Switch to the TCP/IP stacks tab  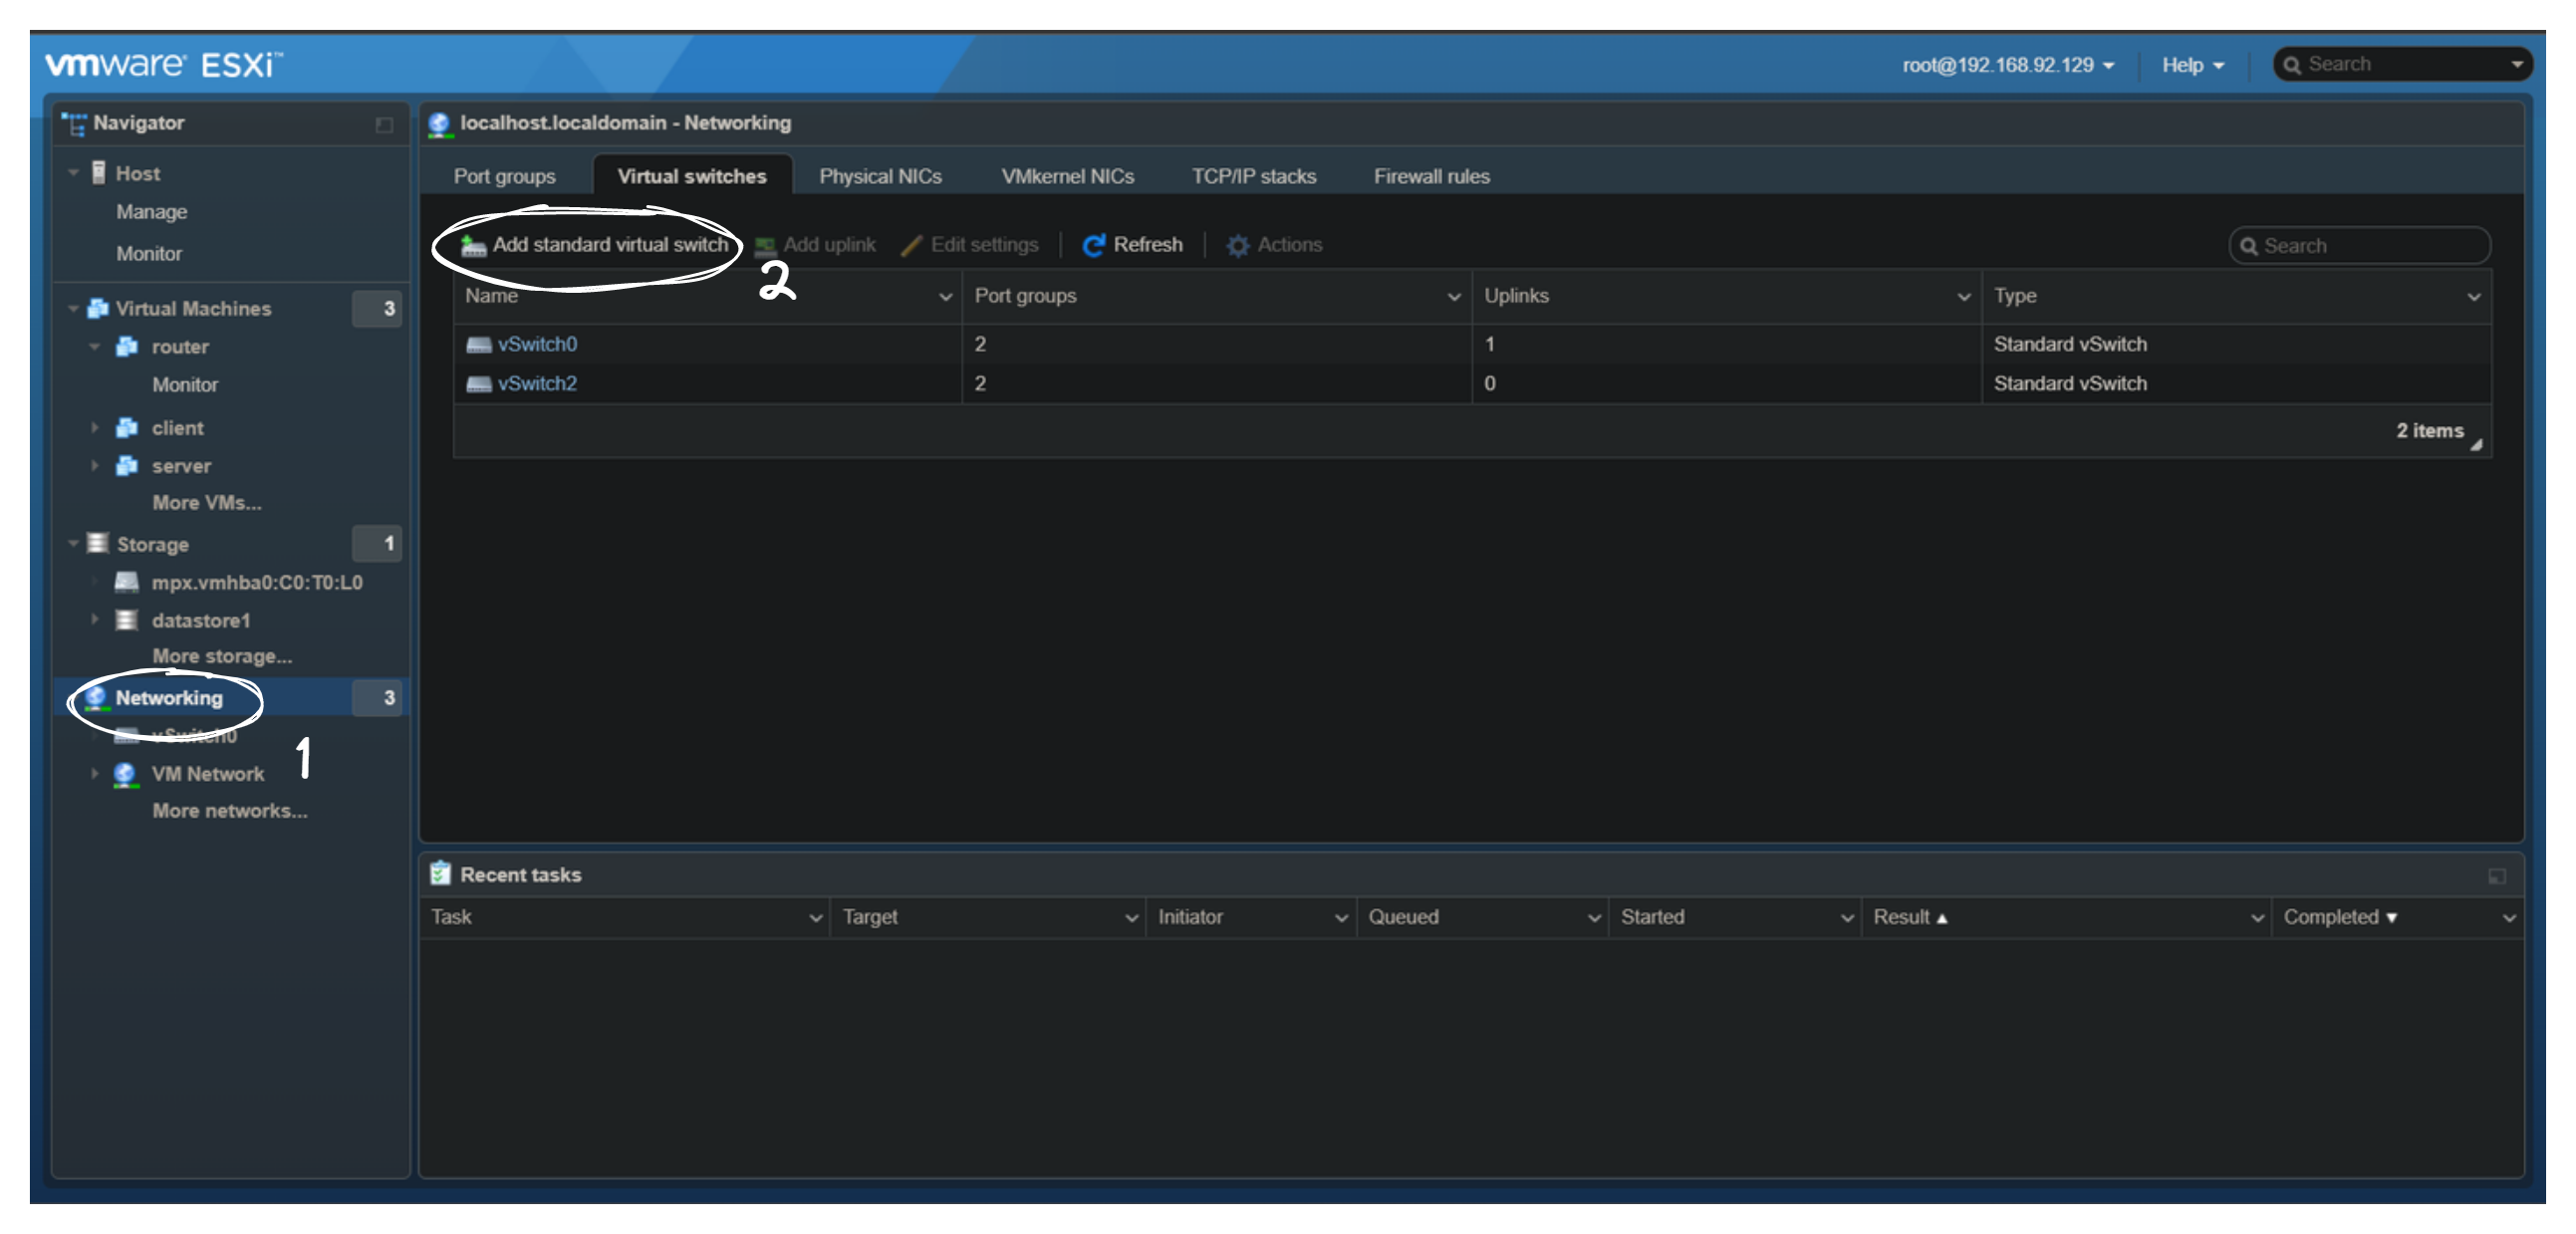1254,177
